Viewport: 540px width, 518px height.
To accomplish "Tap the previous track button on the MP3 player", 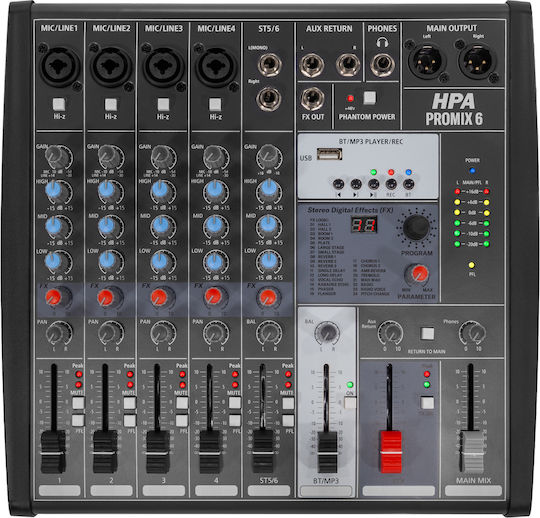I will point(338,185).
